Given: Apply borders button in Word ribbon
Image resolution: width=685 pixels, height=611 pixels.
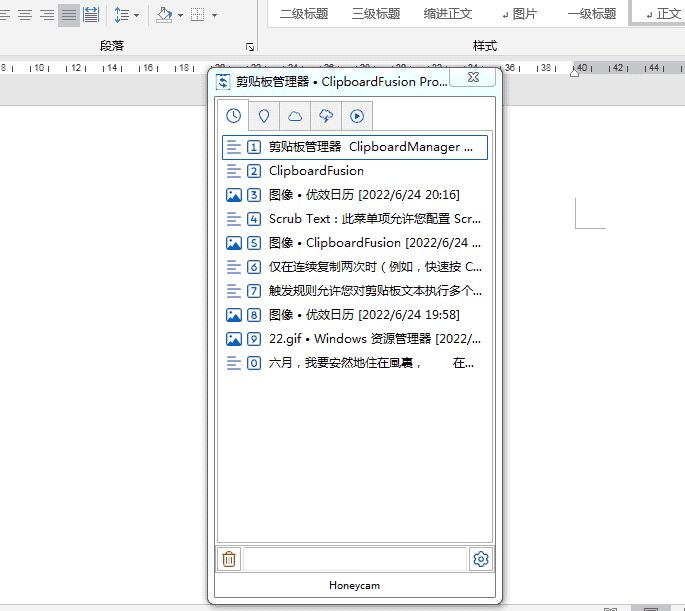Looking at the screenshot, I should click(197, 15).
